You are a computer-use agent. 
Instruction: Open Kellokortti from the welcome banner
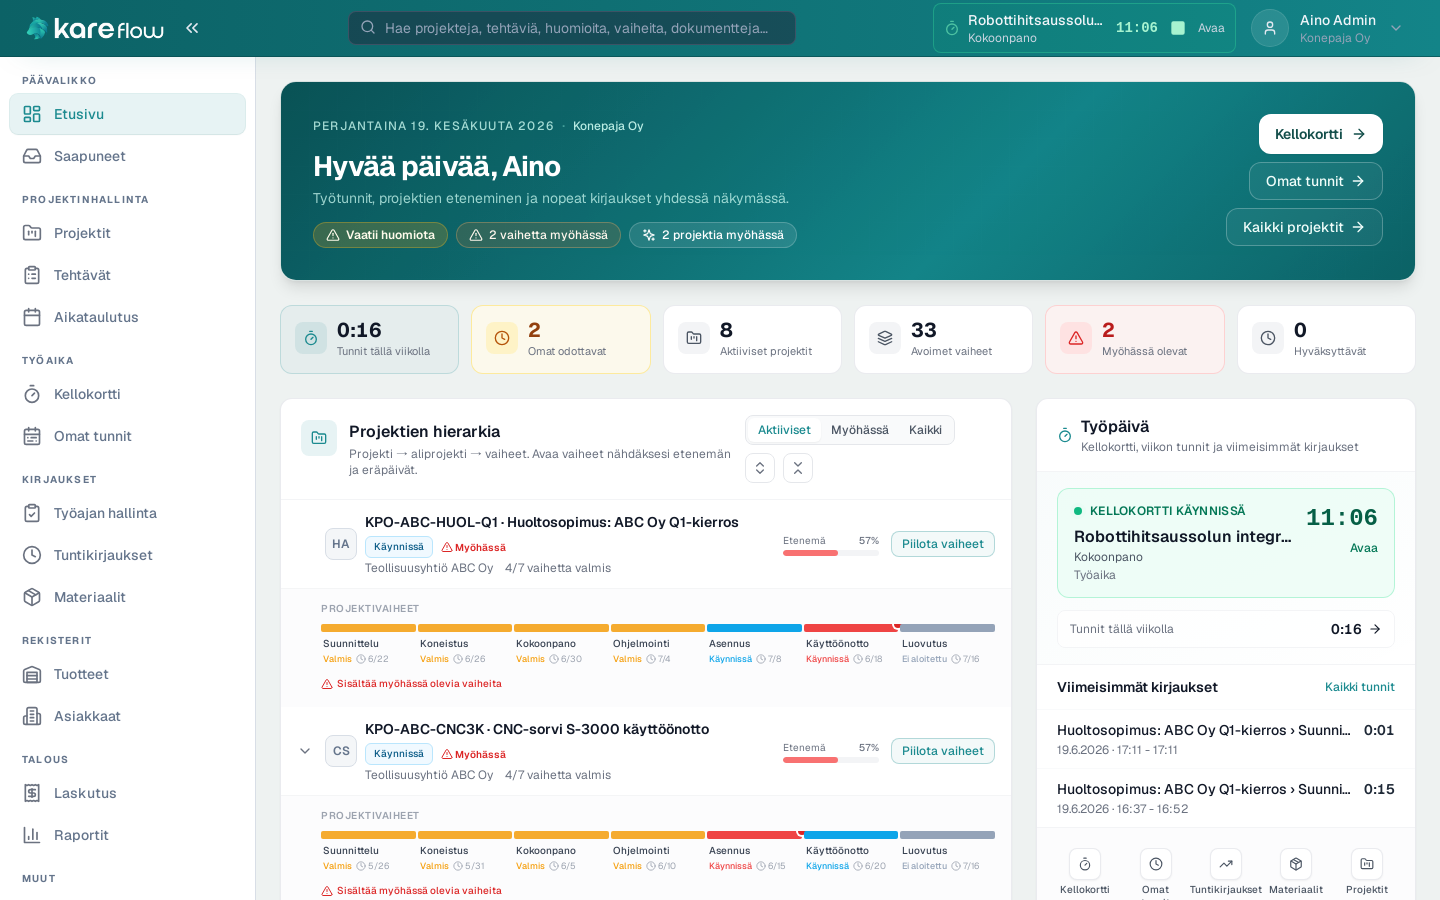point(1320,134)
